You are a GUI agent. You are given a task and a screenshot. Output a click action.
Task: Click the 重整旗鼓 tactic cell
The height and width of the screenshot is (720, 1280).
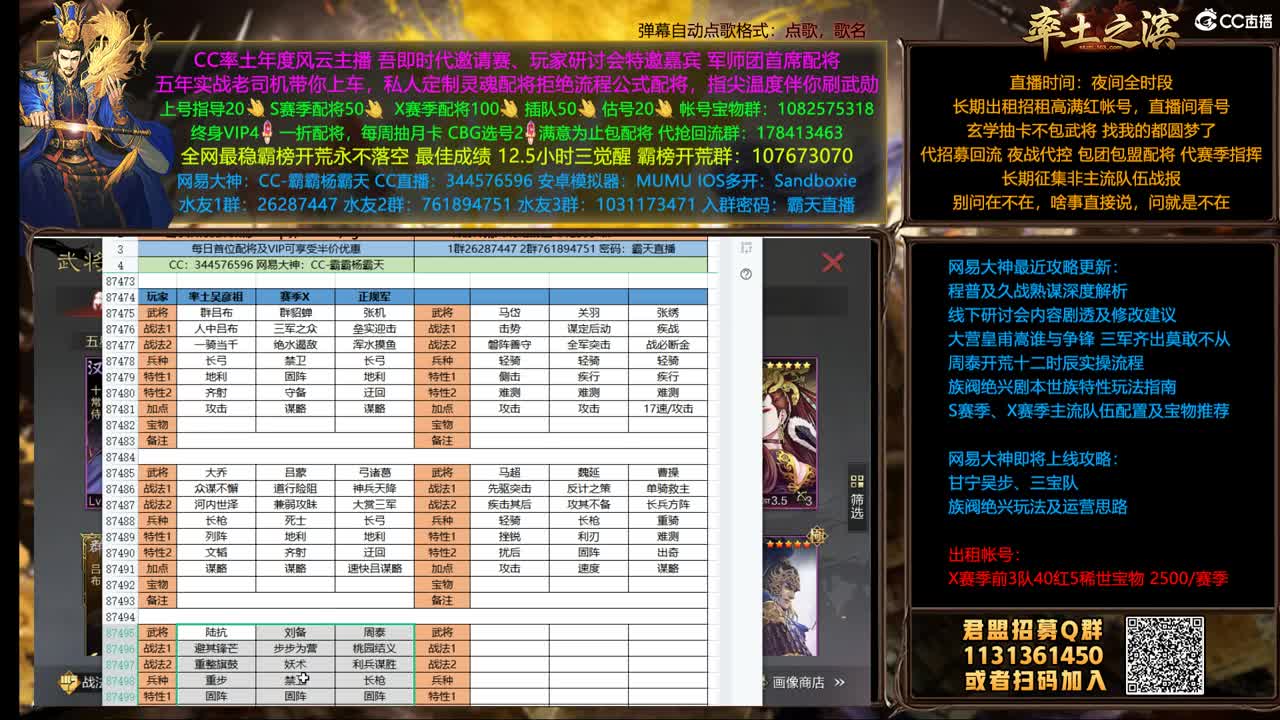point(216,665)
